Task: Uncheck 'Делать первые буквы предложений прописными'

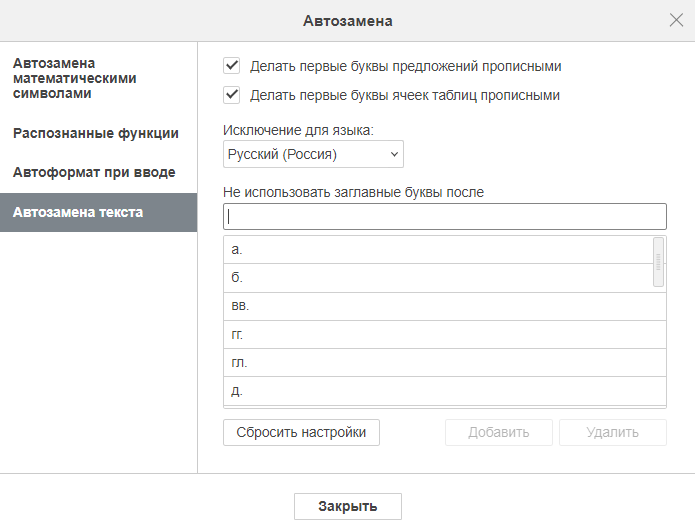Action: (231, 66)
